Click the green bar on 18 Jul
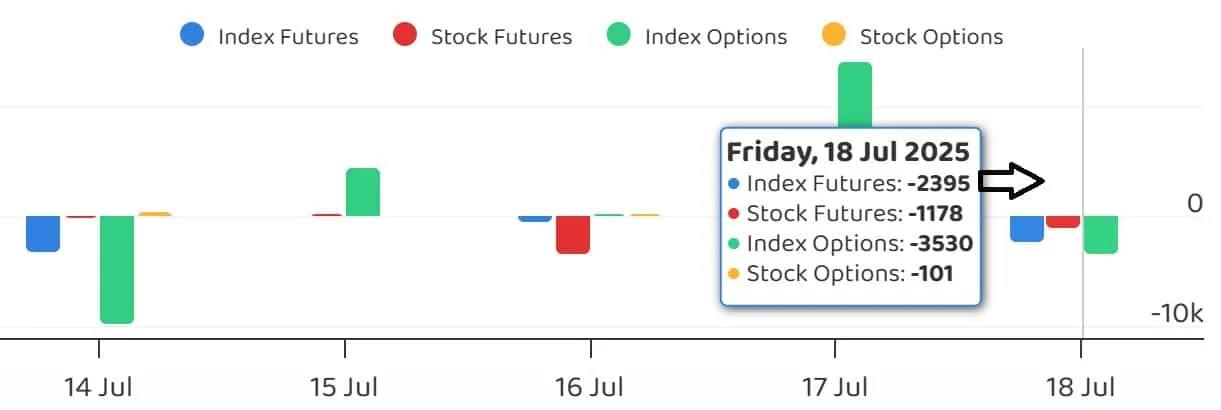Image resolution: width=1221 pixels, height=410 pixels. click(1101, 234)
